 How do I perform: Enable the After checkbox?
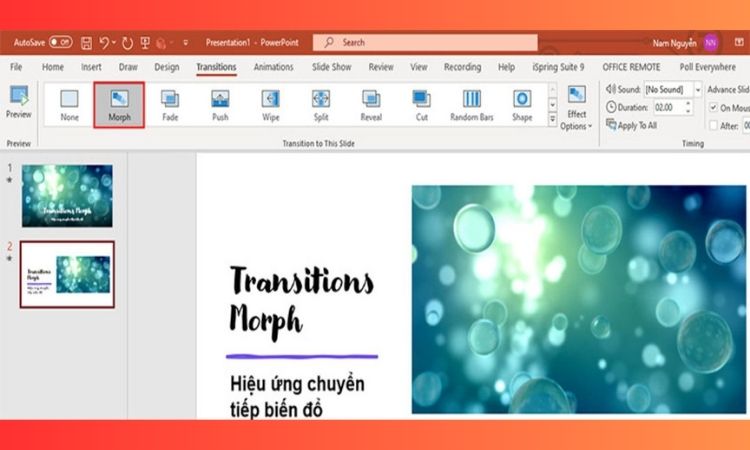(713, 126)
